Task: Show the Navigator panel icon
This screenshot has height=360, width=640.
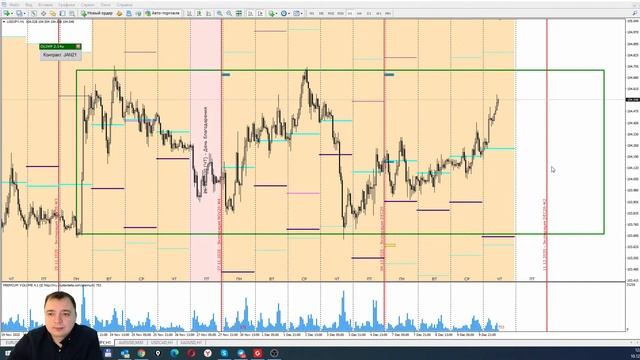Action: click(53, 13)
